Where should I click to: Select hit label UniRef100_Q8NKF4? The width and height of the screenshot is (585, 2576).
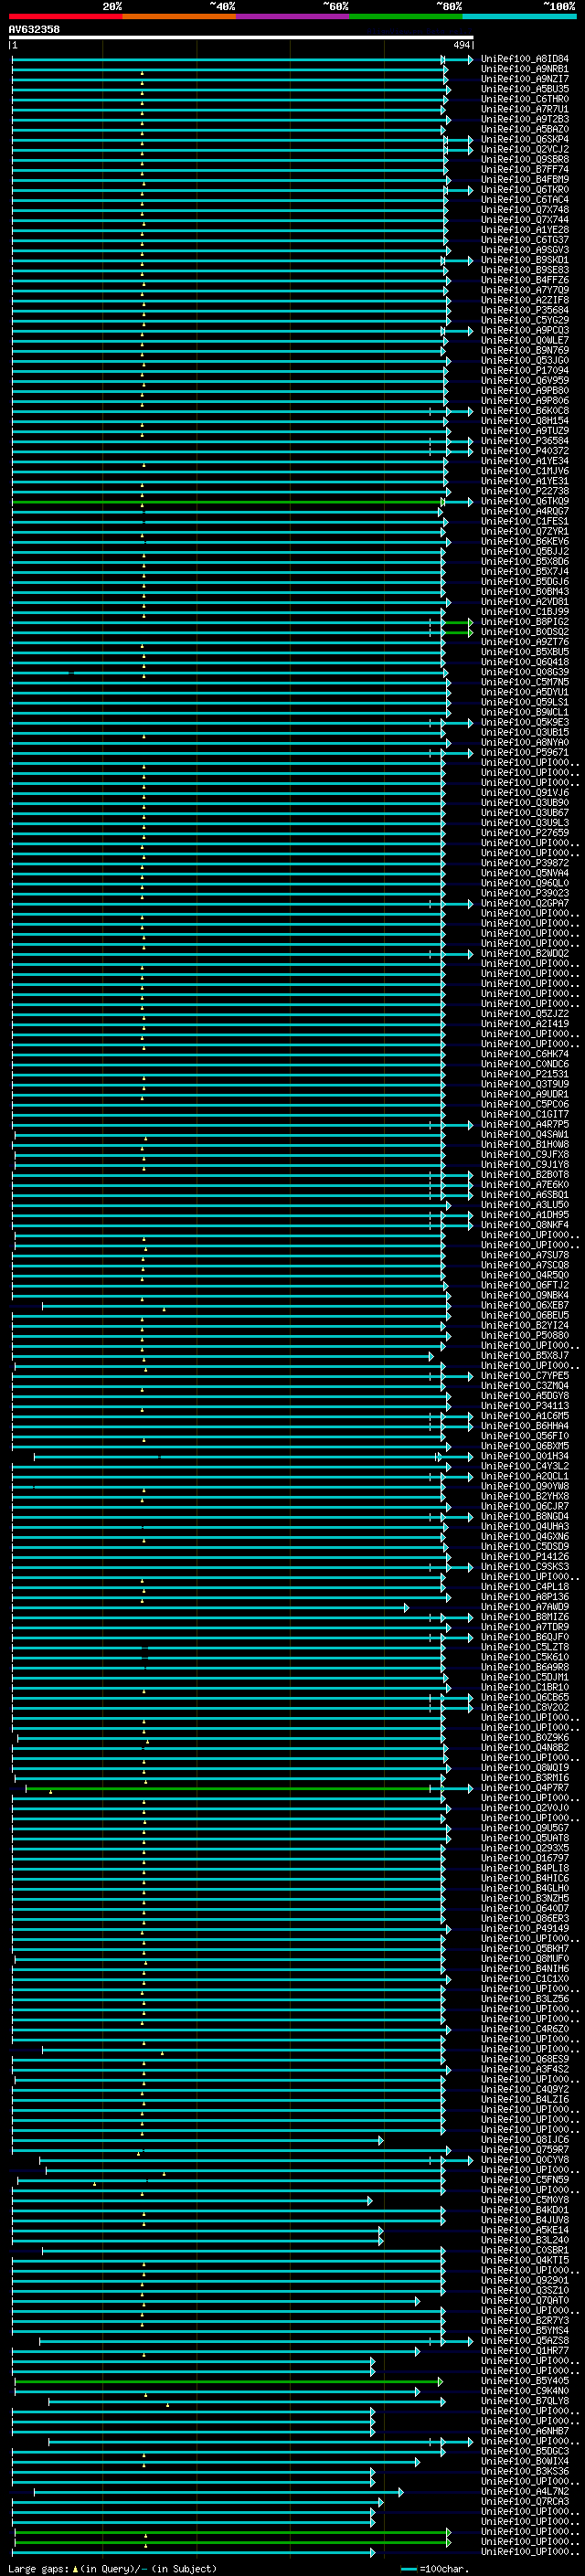[x=525, y=1225]
